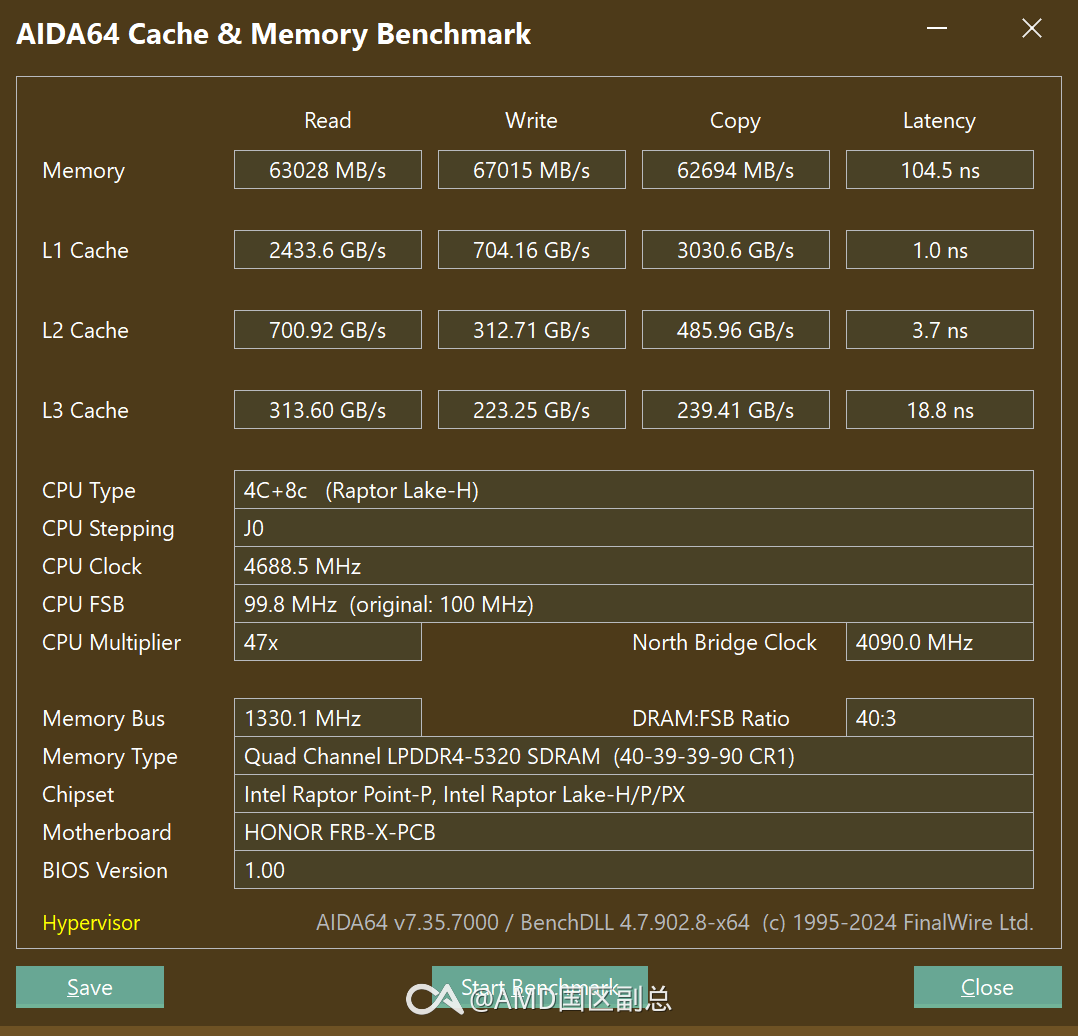Click the L3 Cache row label
Viewport: 1078px width, 1036px height.
coord(85,410)
